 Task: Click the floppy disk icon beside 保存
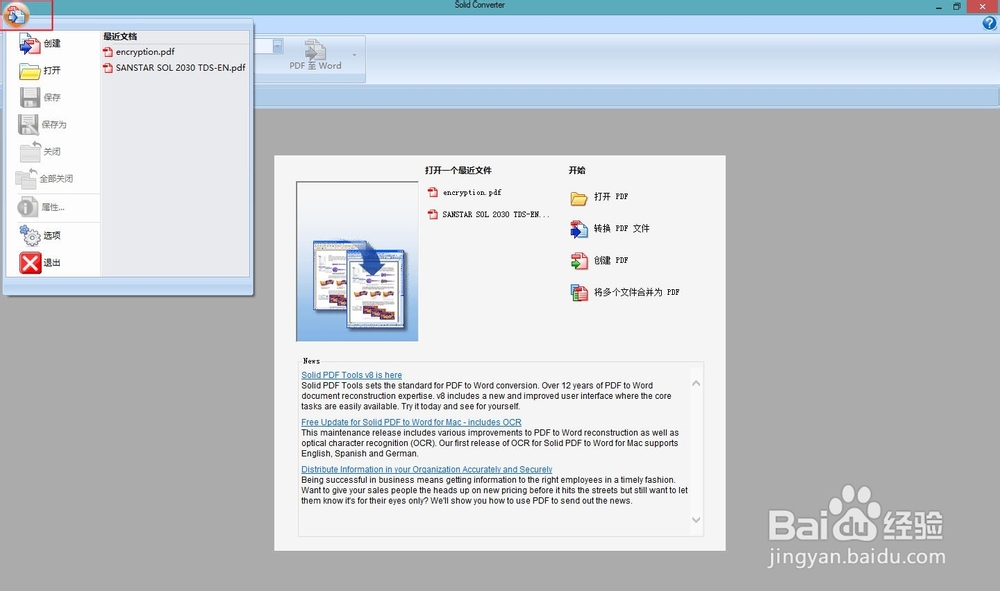tap(29, 98)
